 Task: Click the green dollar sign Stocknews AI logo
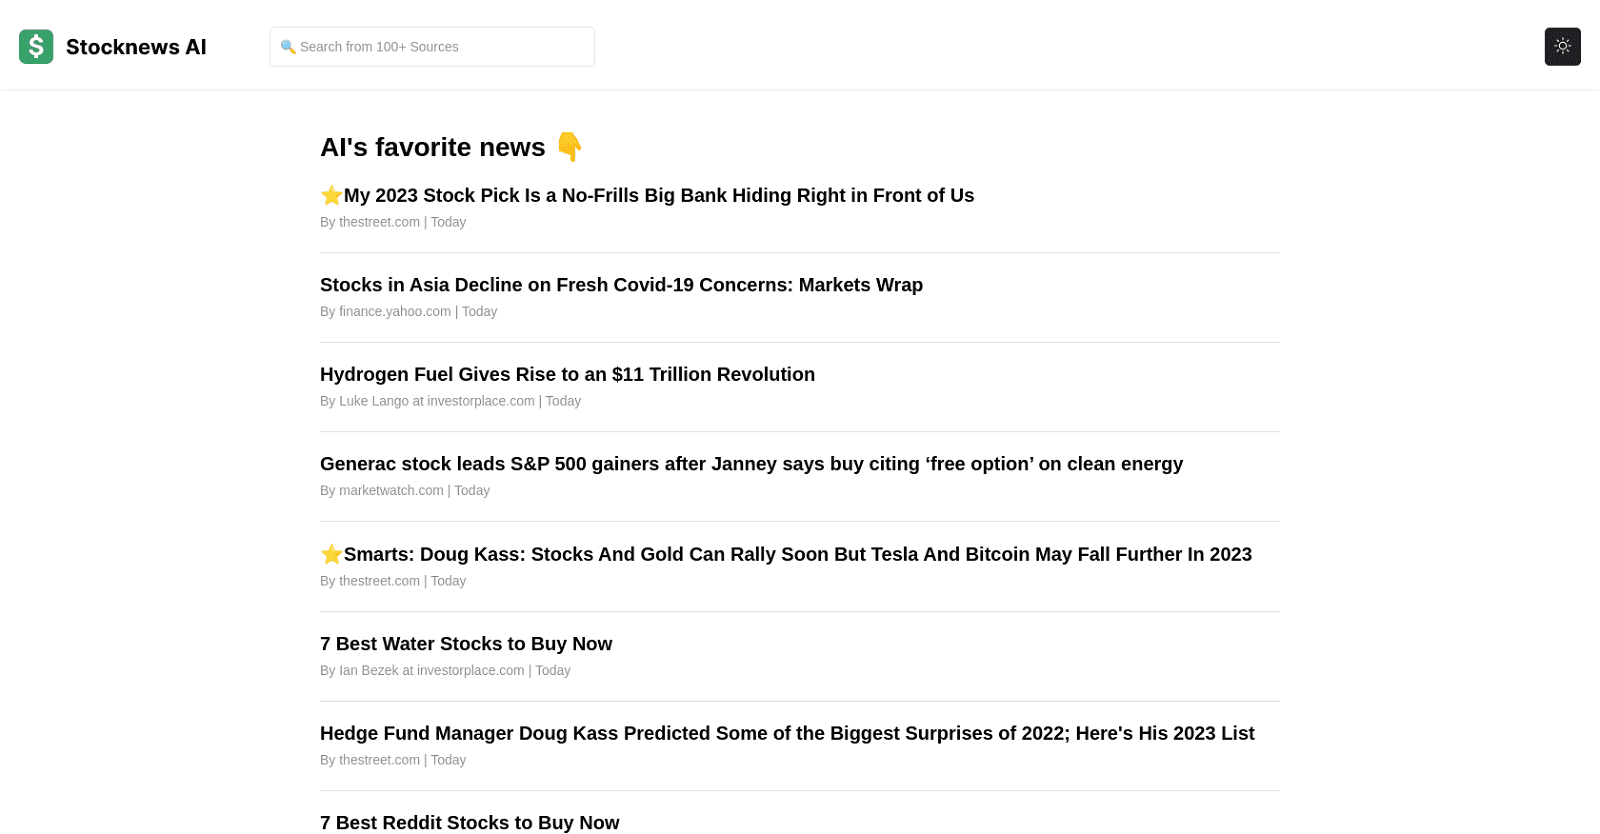pos(35,46)
